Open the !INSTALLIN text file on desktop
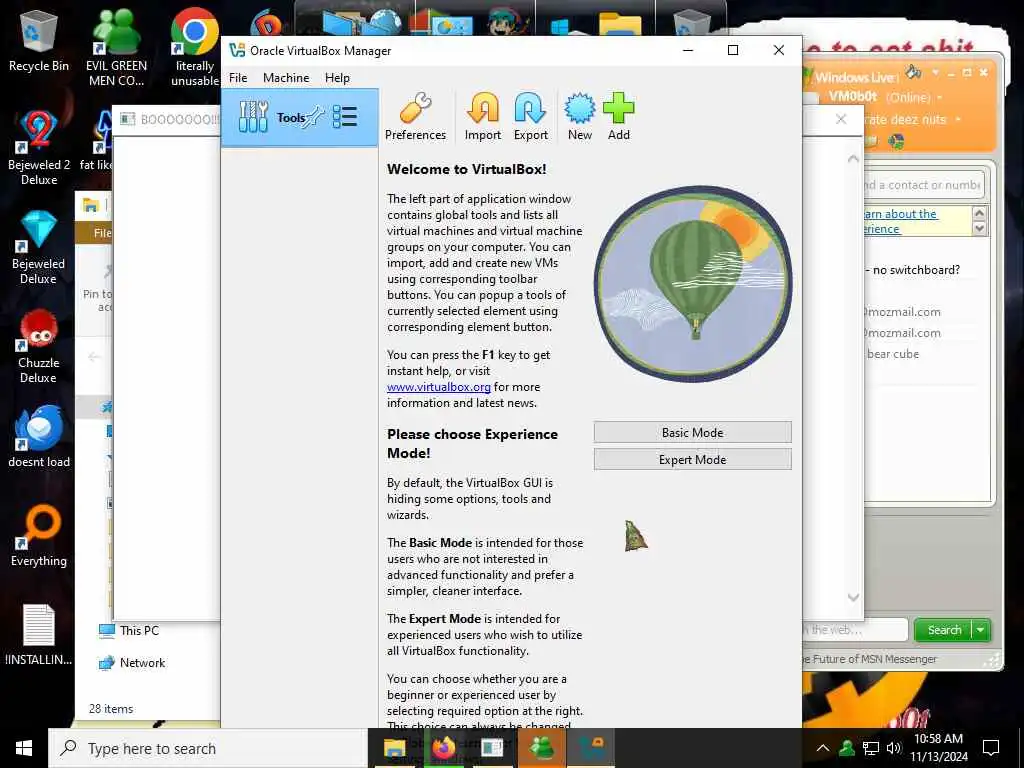 point(39,635)
